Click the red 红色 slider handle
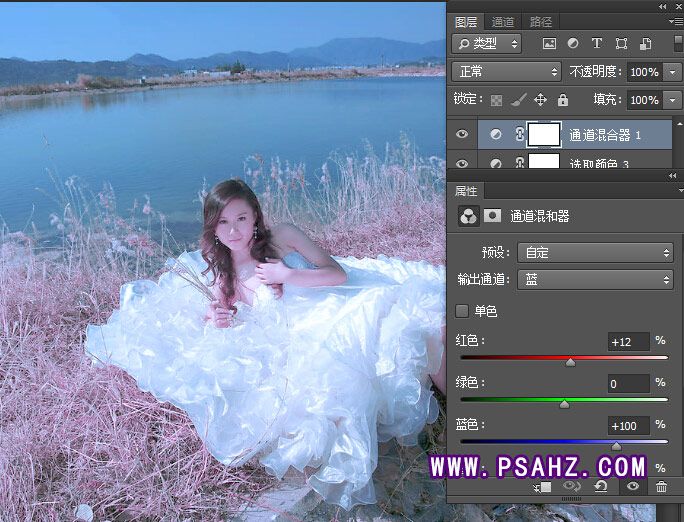684x522 pixels. point(570,362)
